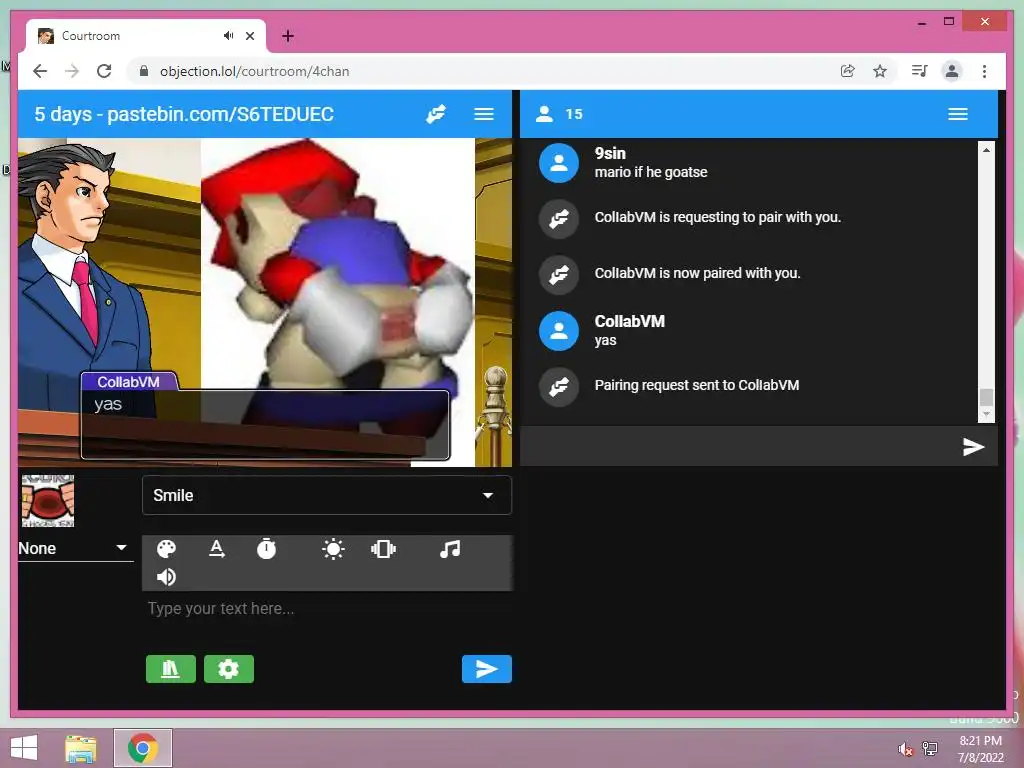Show the 15 users list

tap(558, 114)
